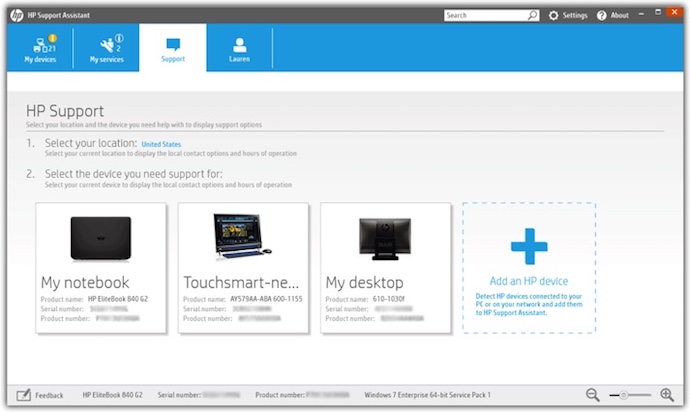Open the Feedback link

pyautogui.click(x=49, y=395)
